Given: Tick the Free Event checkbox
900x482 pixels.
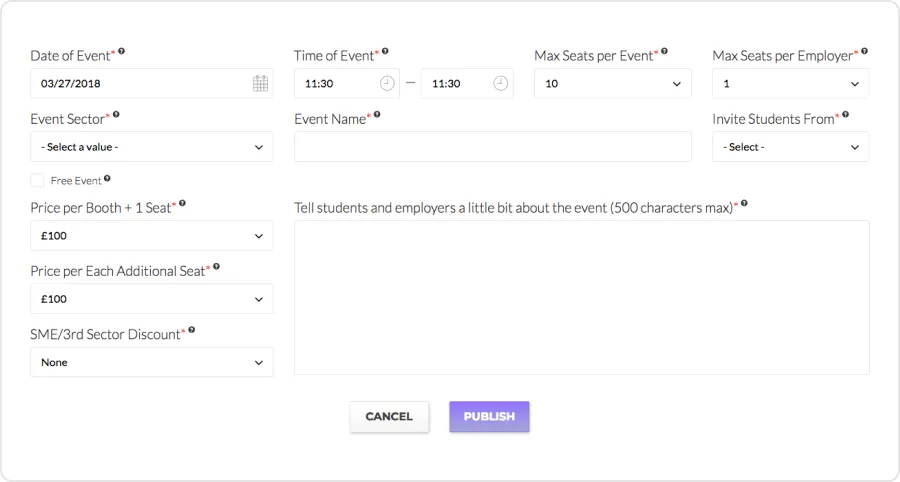Looking at the screenshot, I should click(37, 180).
